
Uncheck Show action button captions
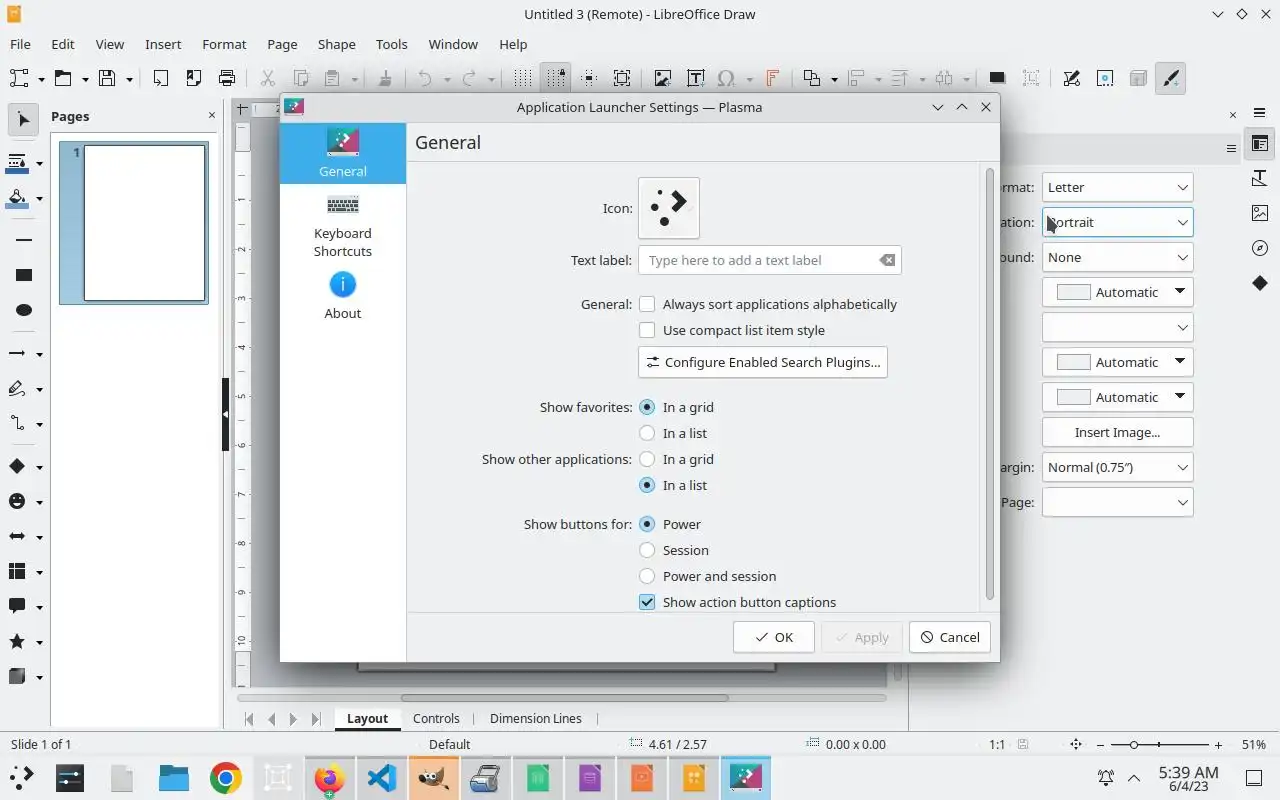pyautogui.click(x=738, y=602)
